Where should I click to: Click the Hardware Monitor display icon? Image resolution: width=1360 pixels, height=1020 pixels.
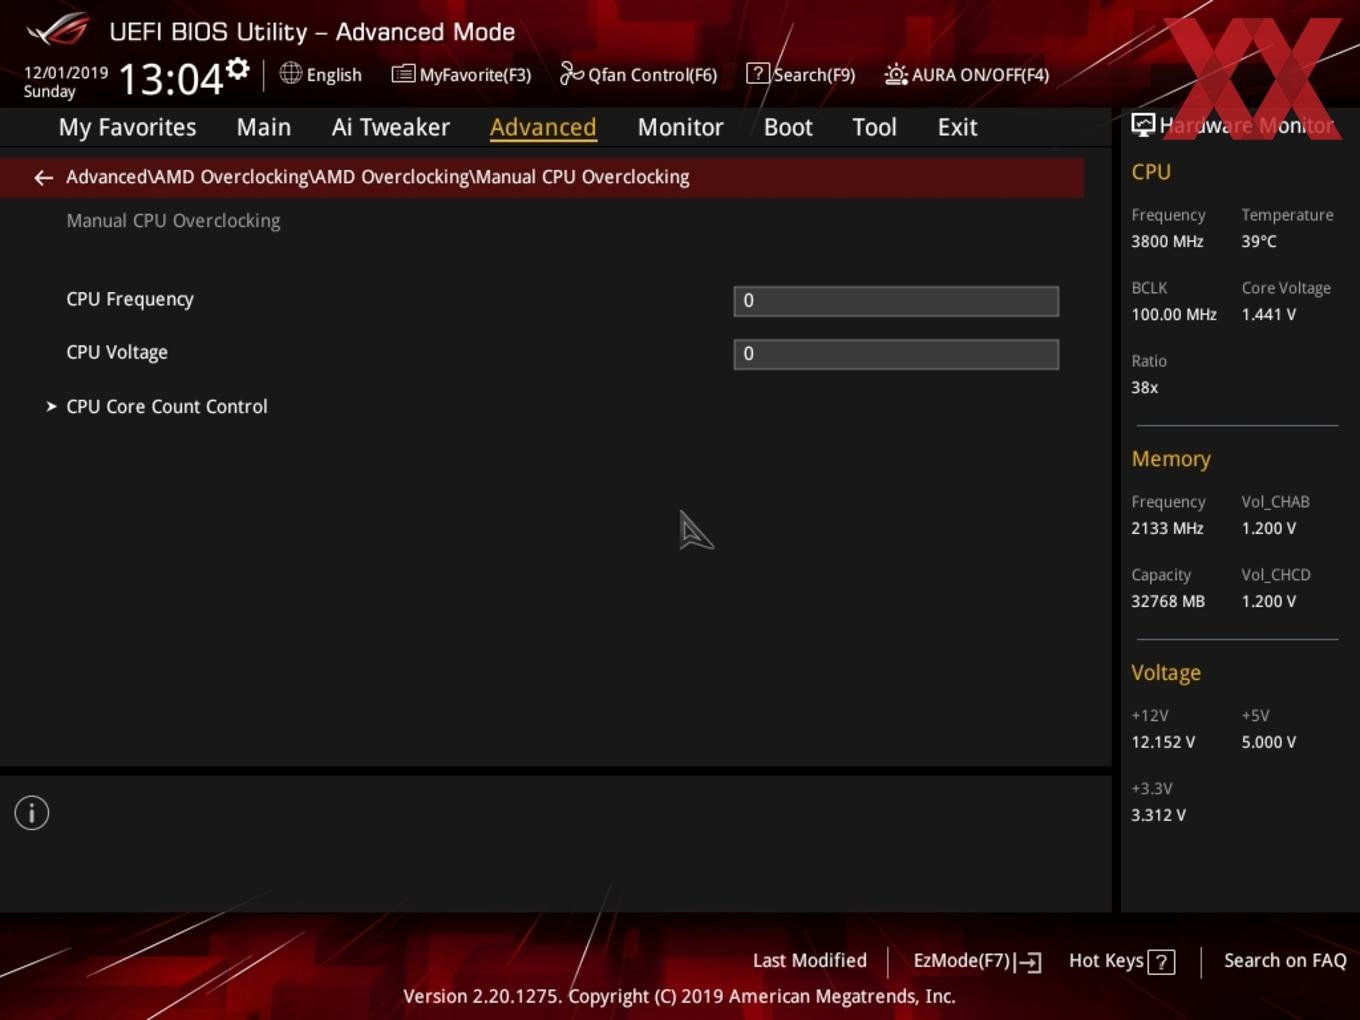point(1143,125)
